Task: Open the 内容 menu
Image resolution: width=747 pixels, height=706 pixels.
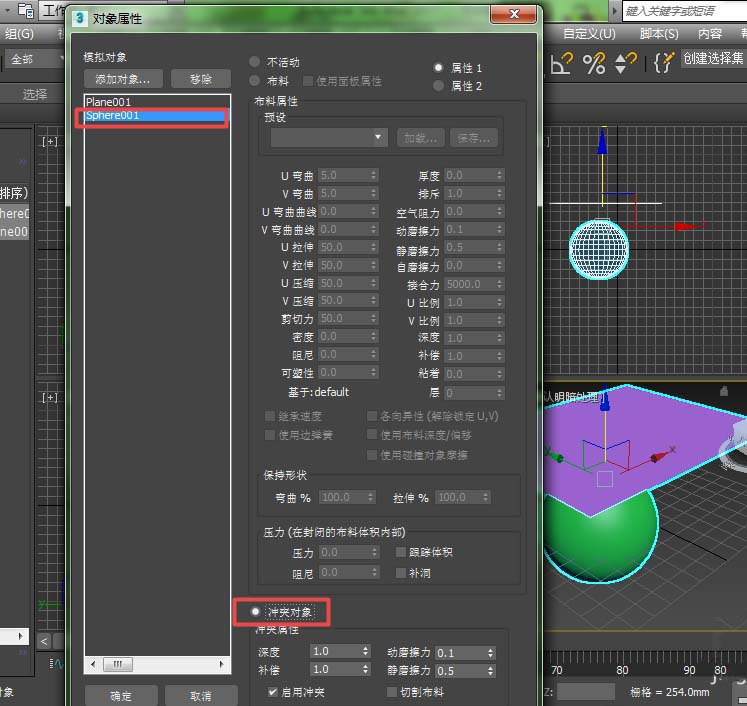Action: (710, 34)
